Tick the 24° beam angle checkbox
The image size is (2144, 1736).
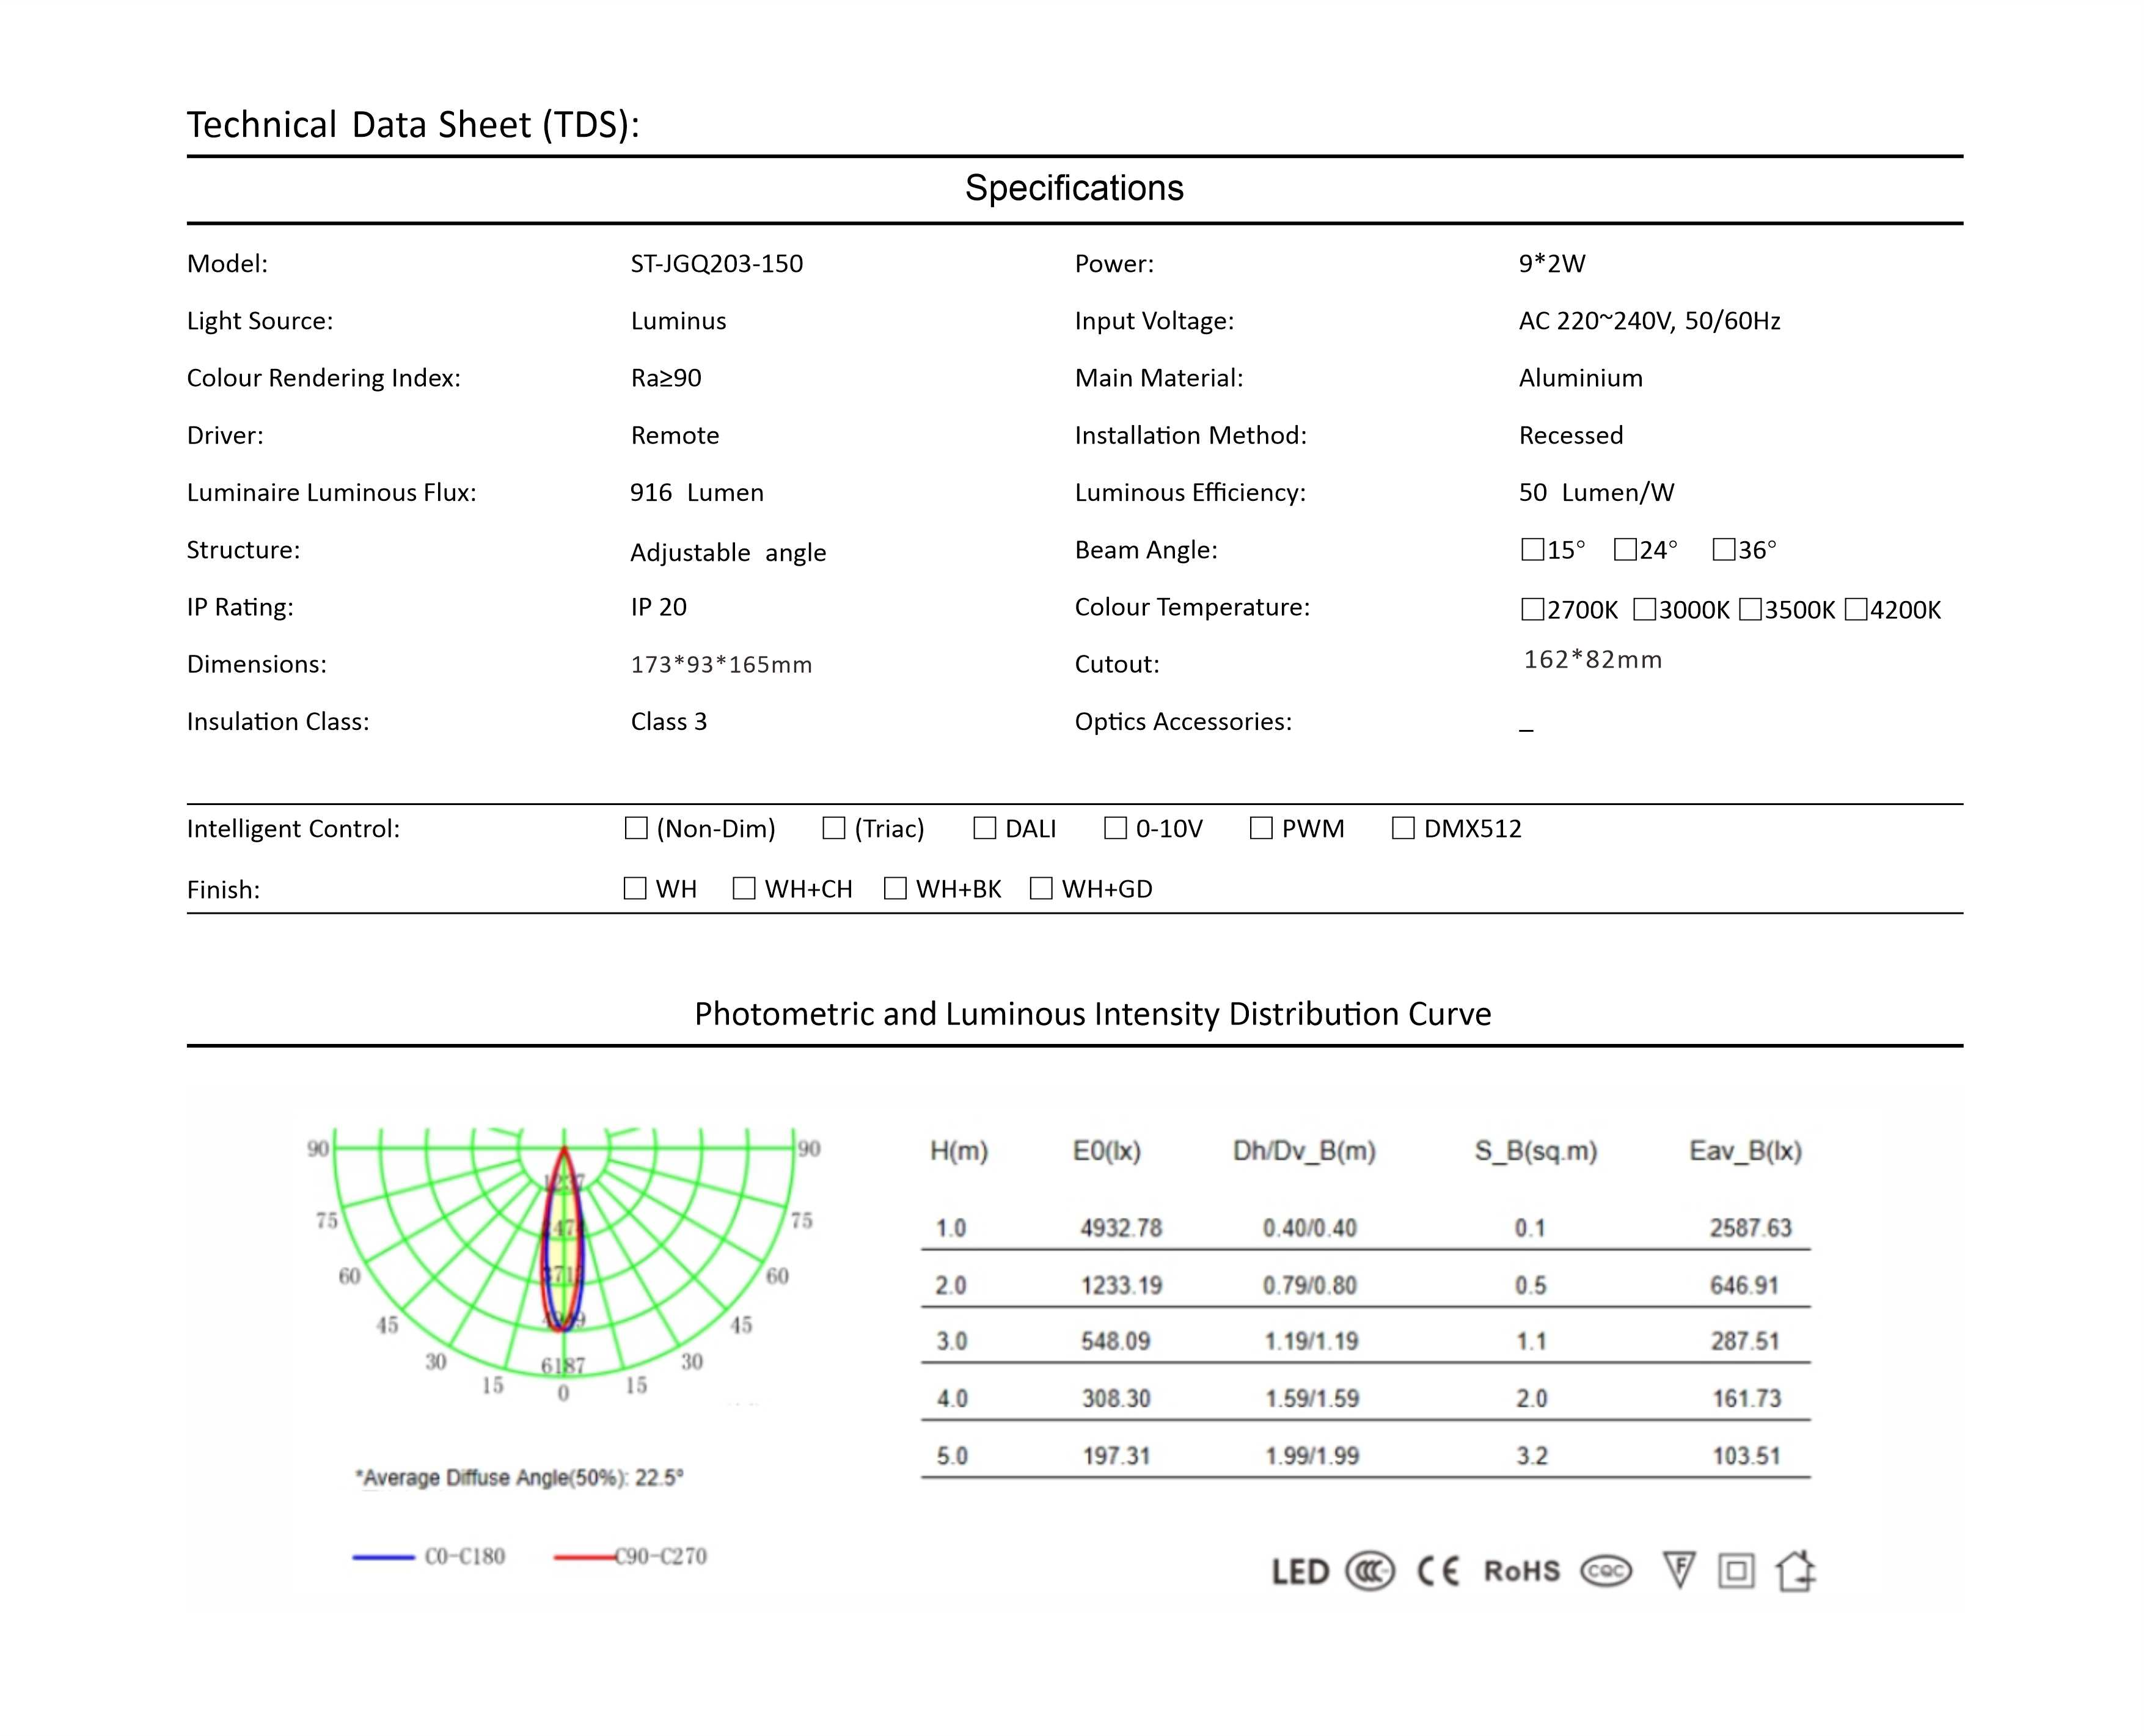point(1625,550)
